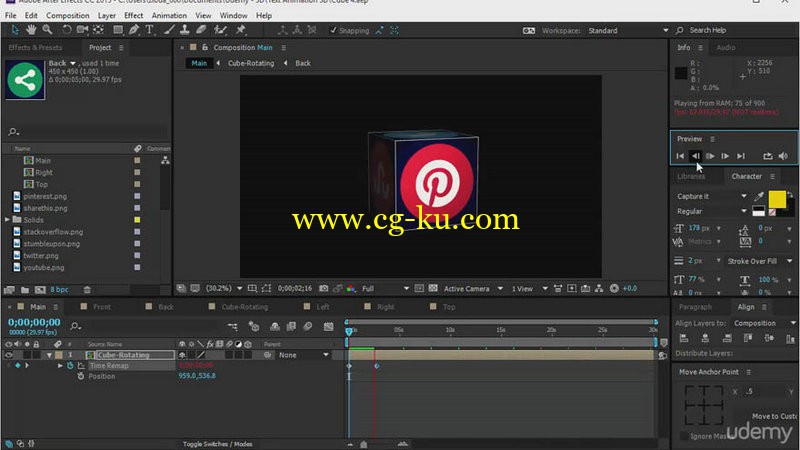800x450 pixels.
Task: Collapse the Cube-Rotating layer properties
Action: coord(49,355)
